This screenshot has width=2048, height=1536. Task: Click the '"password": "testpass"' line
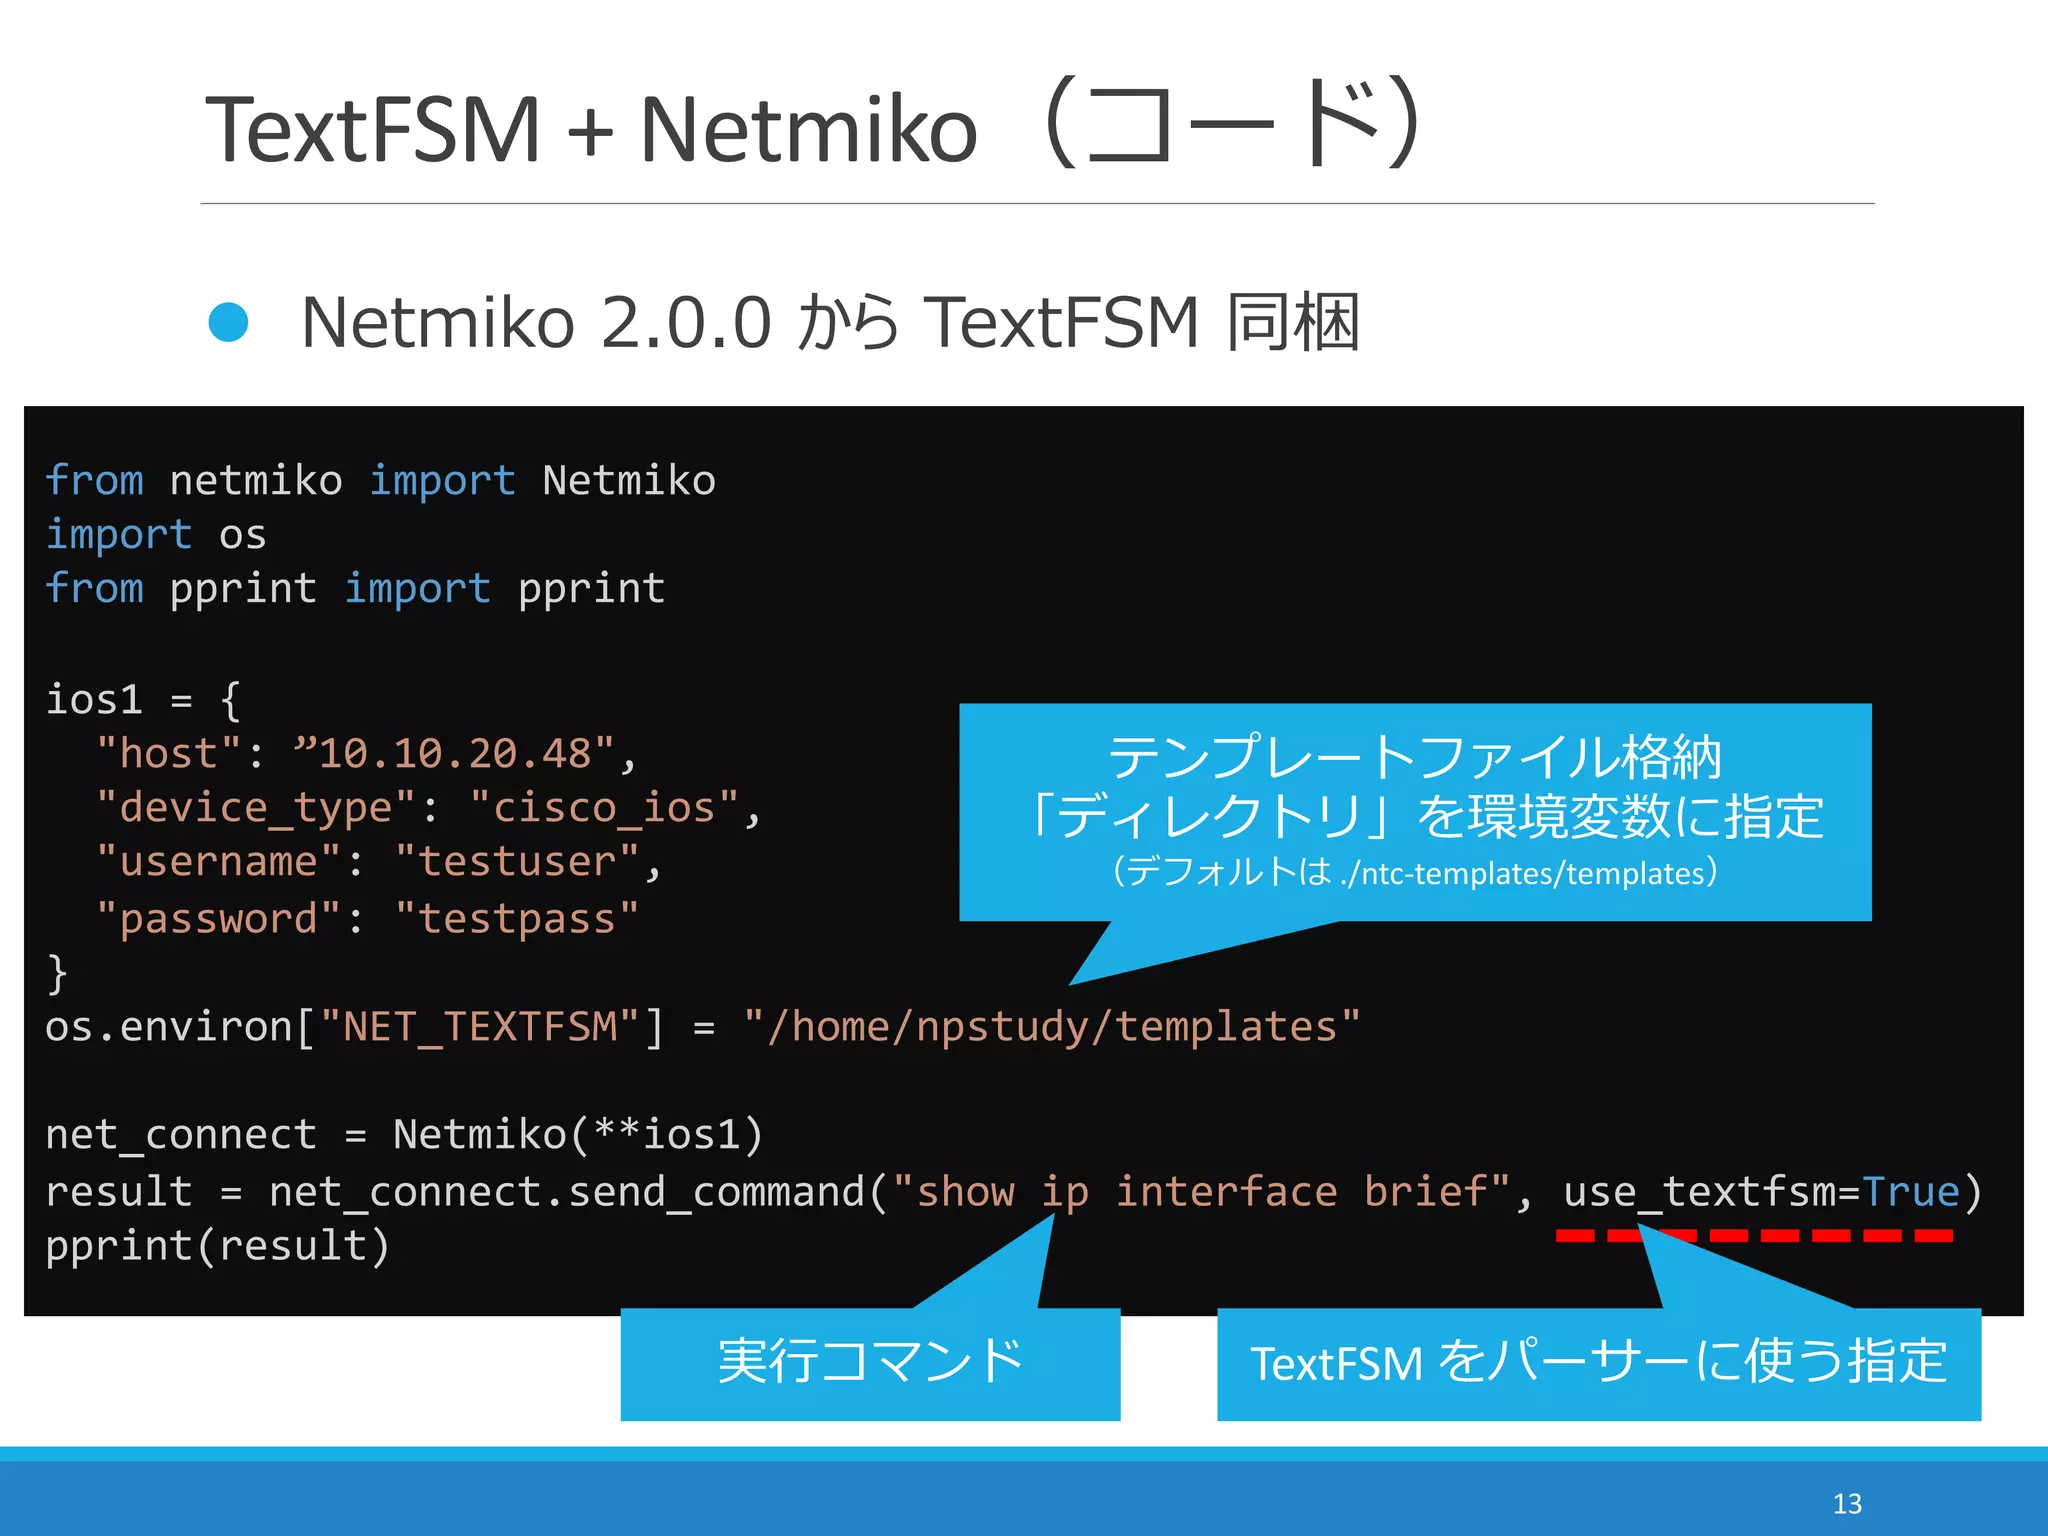point(367,918)
